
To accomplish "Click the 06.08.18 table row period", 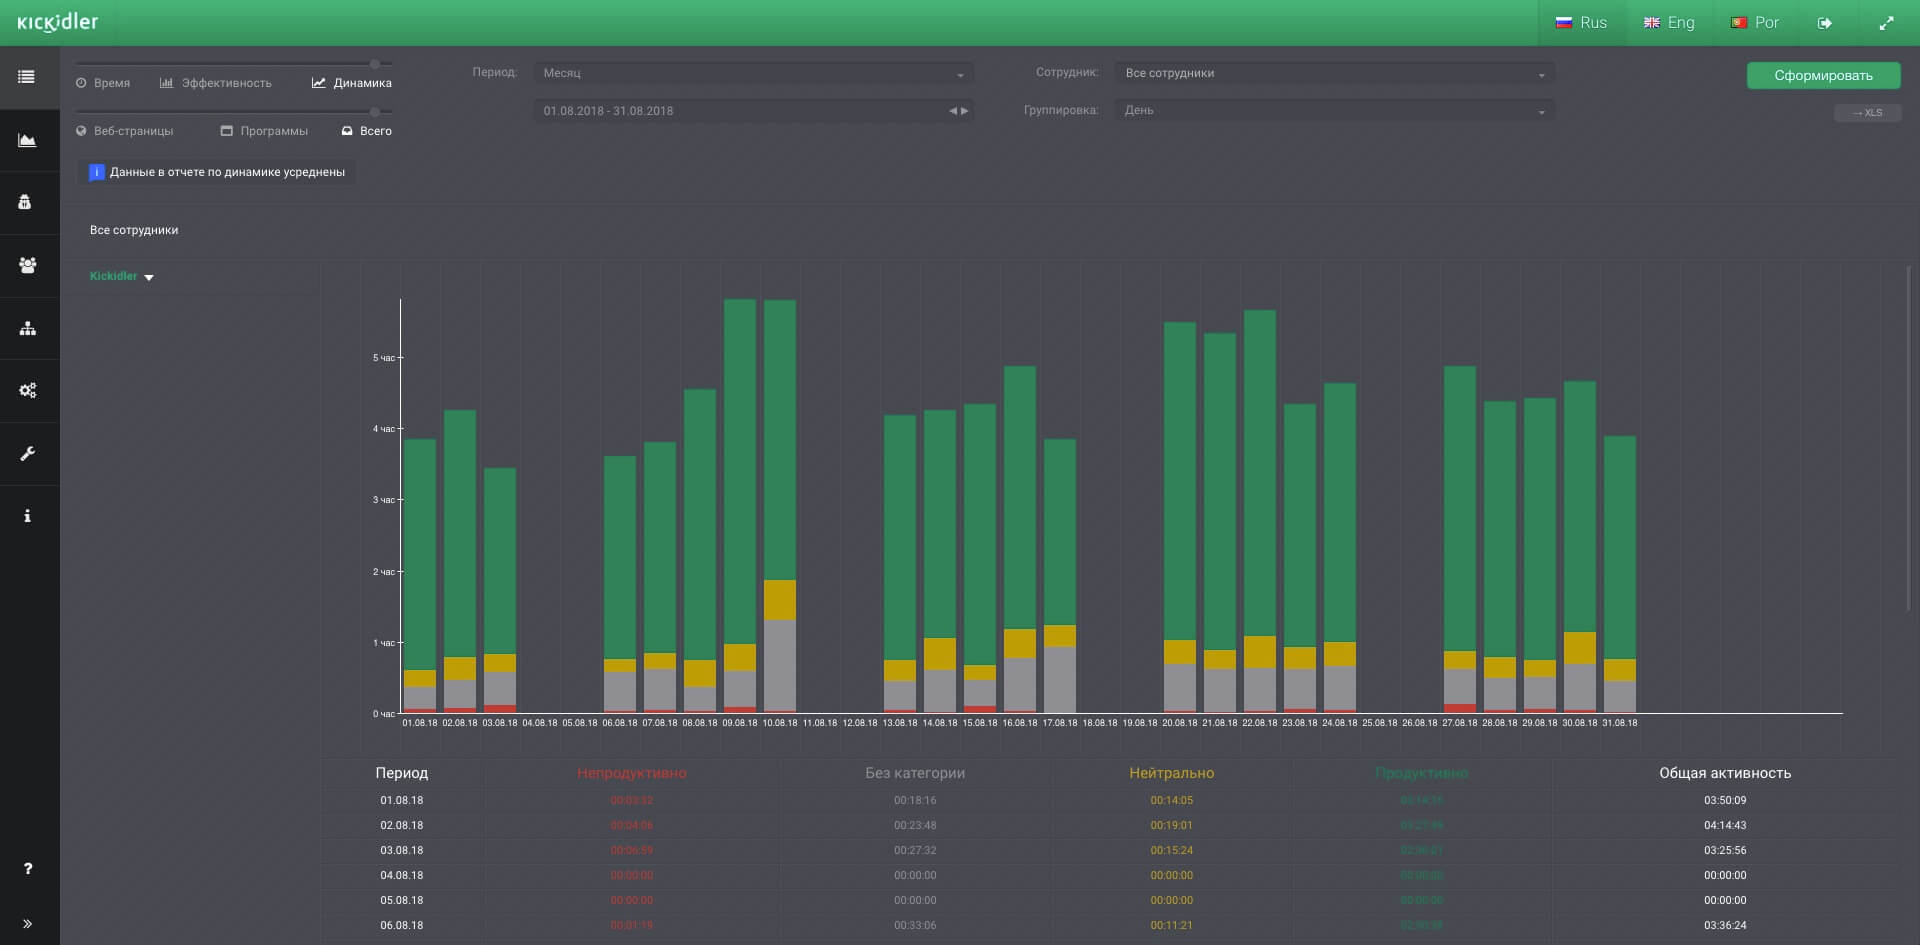I will [402, 925].
